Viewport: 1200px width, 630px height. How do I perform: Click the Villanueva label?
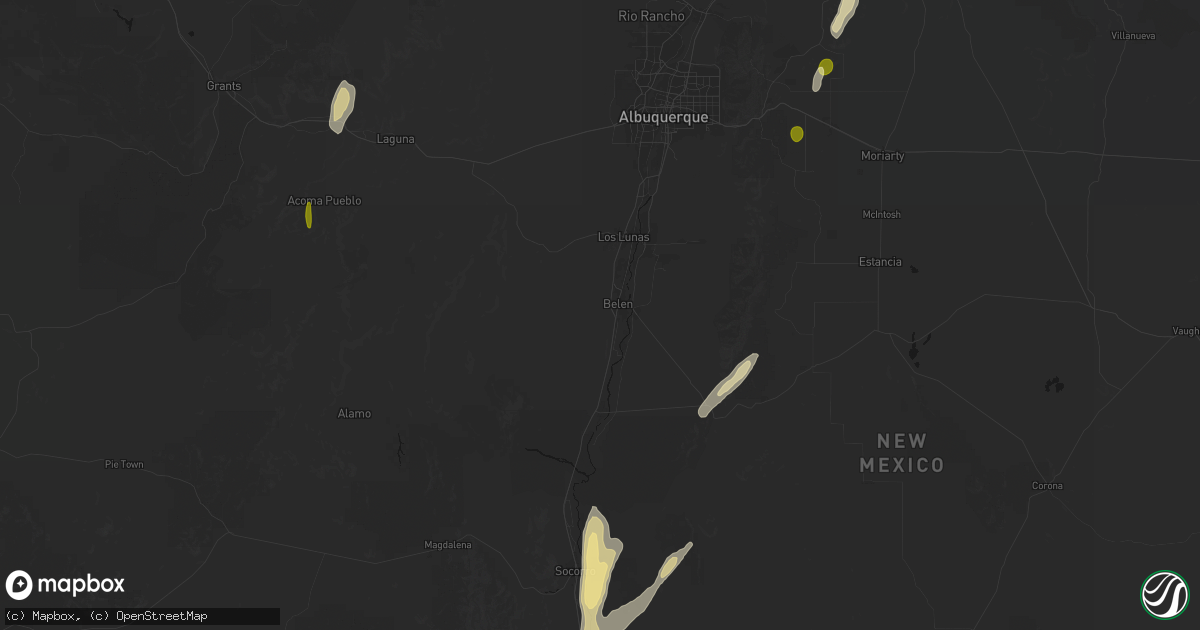pos(1135,36)
